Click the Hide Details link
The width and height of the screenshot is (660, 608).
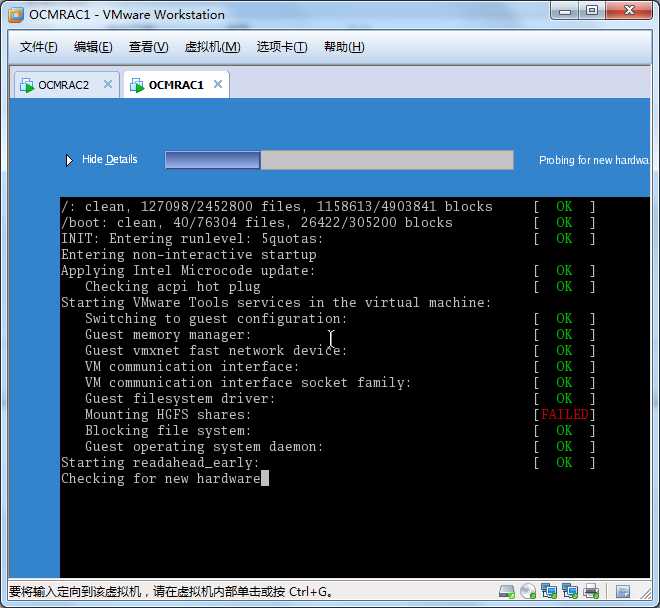pyautogui.click(x=109, y=160)
